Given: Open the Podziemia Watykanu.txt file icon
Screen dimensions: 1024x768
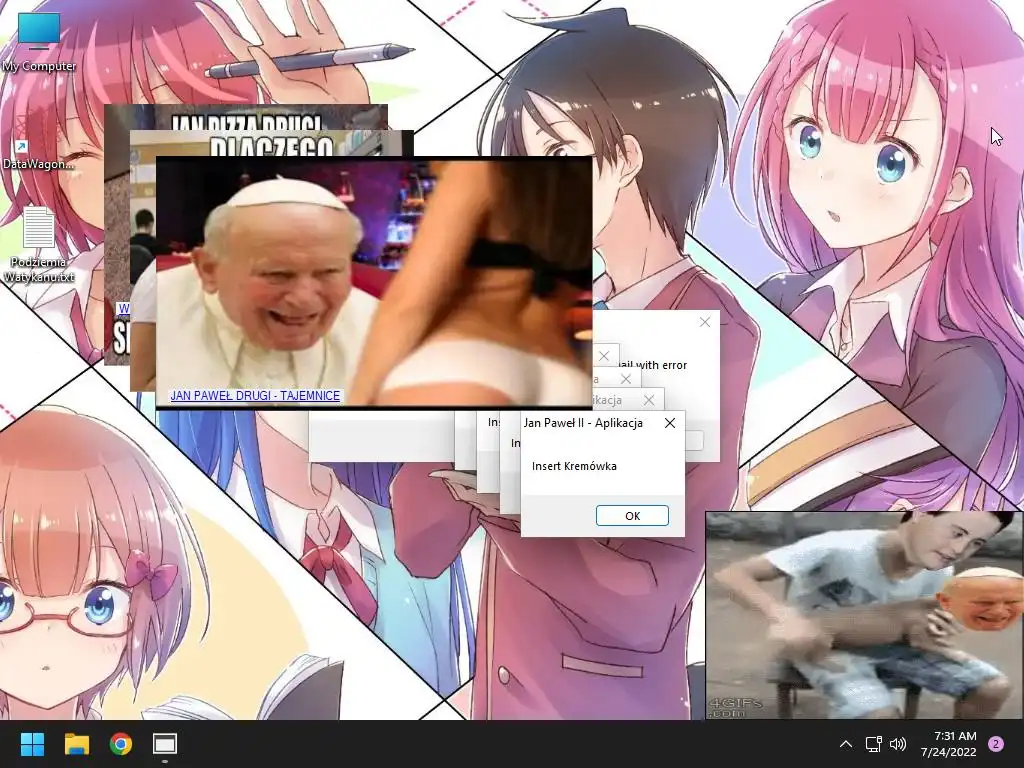Looking at the screenshot, I should coord(39,244).
